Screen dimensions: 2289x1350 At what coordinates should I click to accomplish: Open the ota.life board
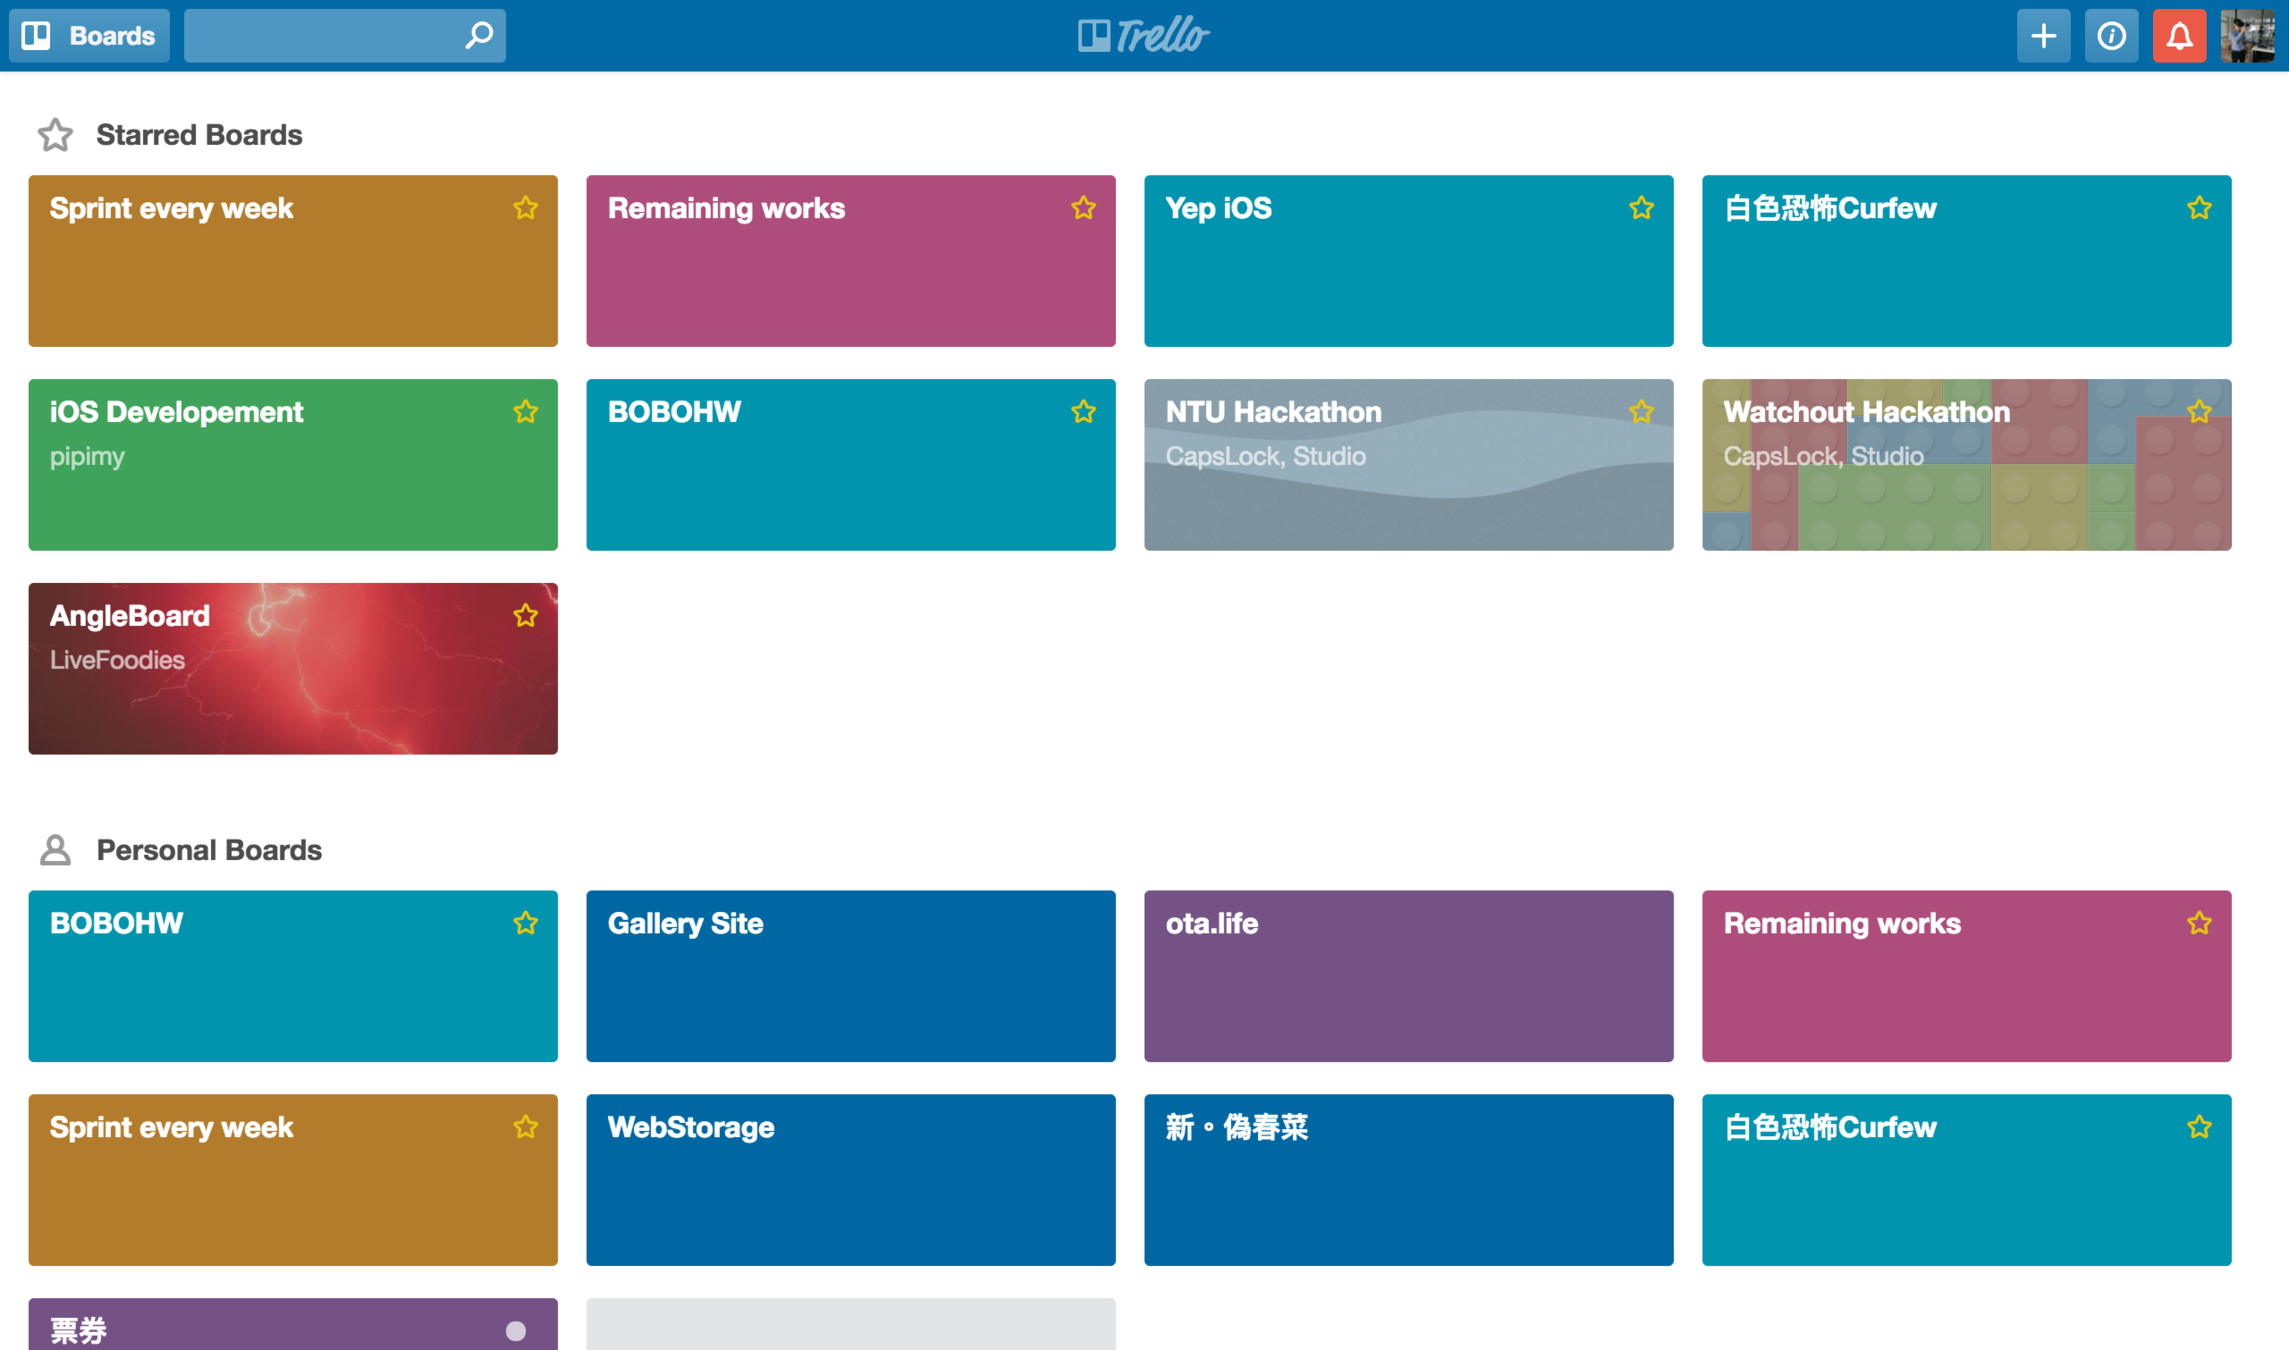1408,976
